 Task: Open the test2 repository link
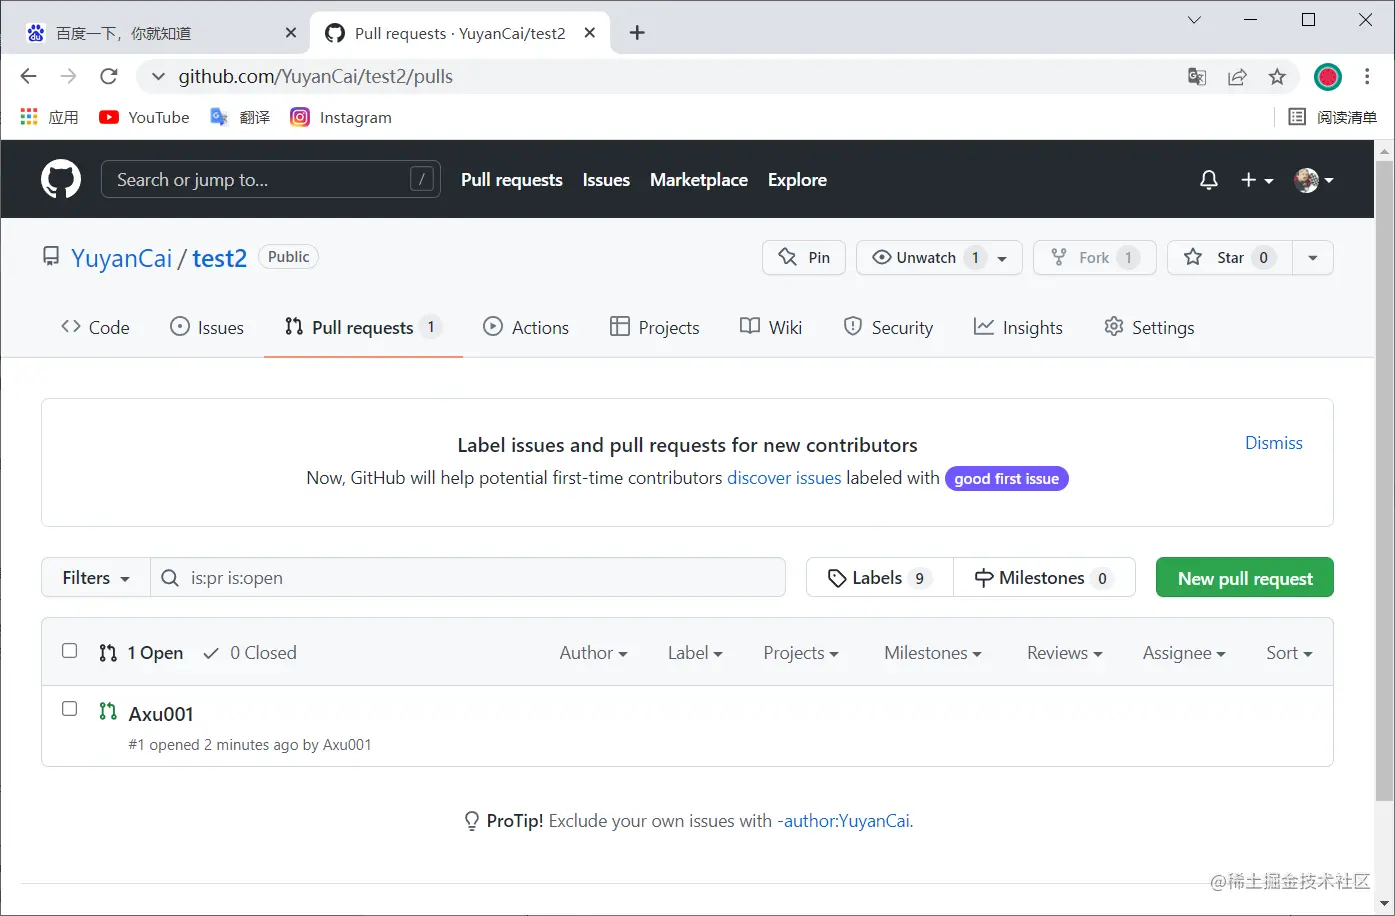(219, 258)
